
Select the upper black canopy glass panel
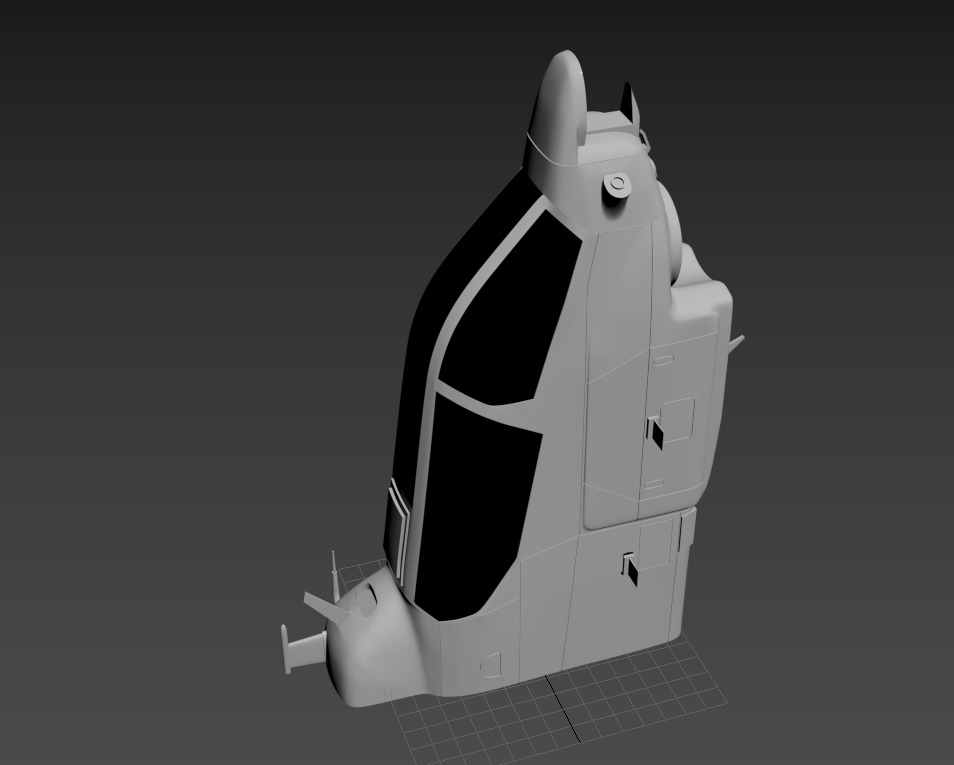[x=508, y=310]
